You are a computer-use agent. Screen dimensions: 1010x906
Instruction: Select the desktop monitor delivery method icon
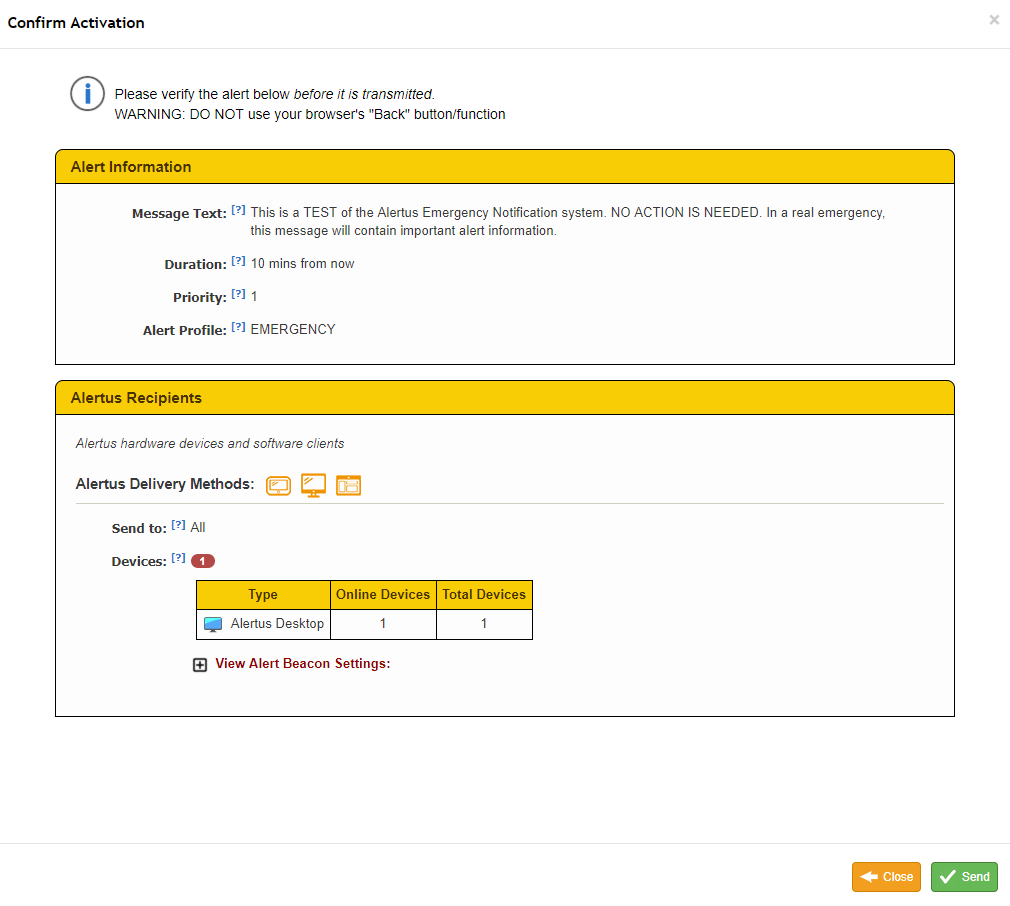tap(314, 485)
